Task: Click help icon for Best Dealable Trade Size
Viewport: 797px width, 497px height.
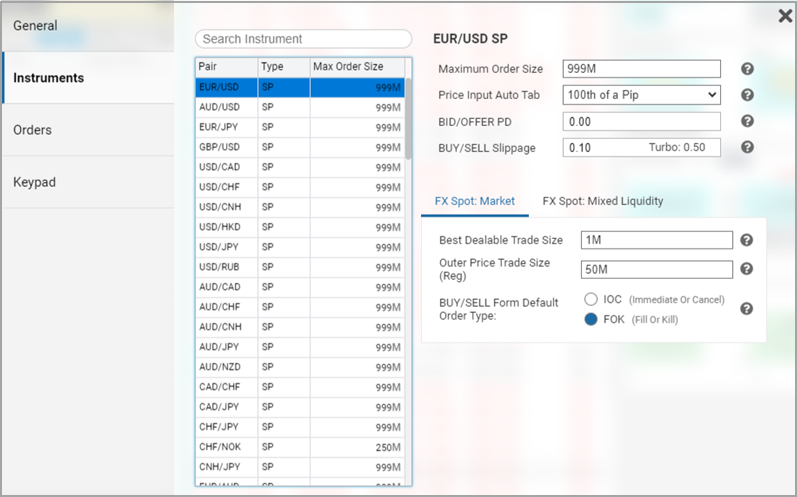Action: tap(746, 240)
